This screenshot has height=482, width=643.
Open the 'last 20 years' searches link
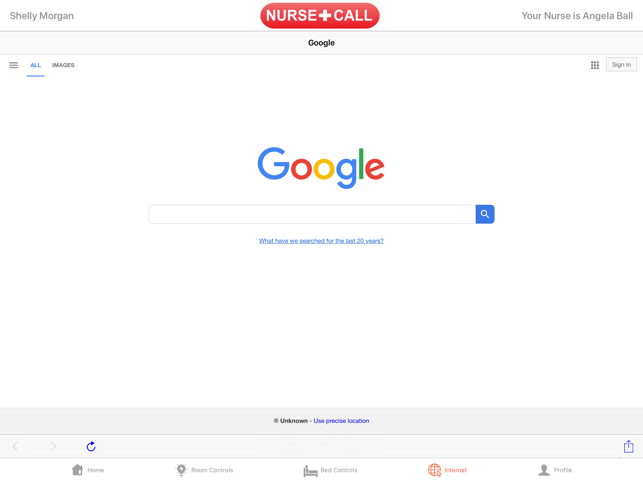click(321, 241)
